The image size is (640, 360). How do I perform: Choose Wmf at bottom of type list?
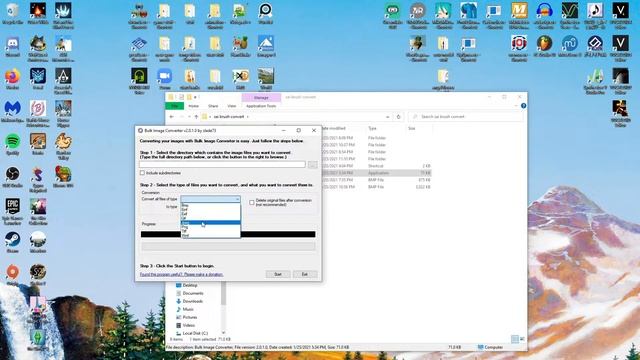click(211, 236)
